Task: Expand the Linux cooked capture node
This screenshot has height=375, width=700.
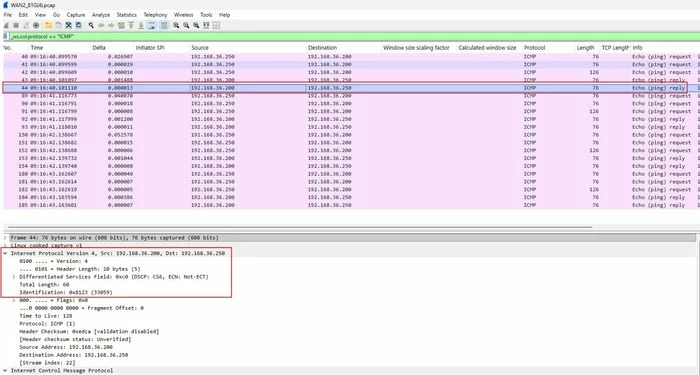Action: [5, 246]
